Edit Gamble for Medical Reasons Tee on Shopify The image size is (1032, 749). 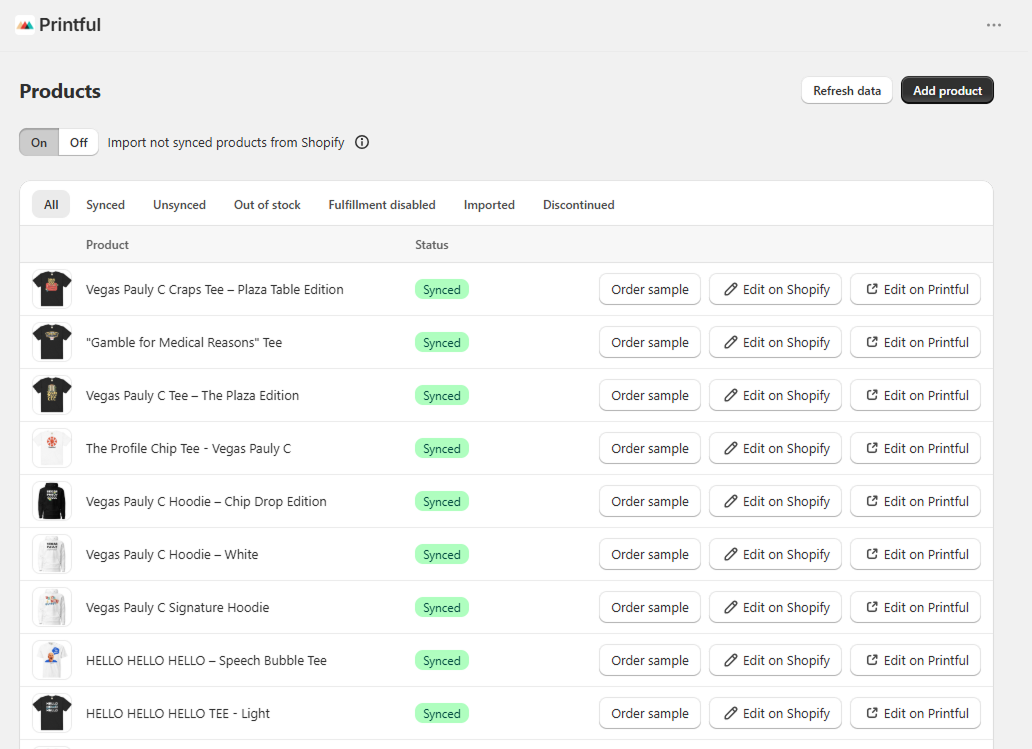(x=775, y=342)
